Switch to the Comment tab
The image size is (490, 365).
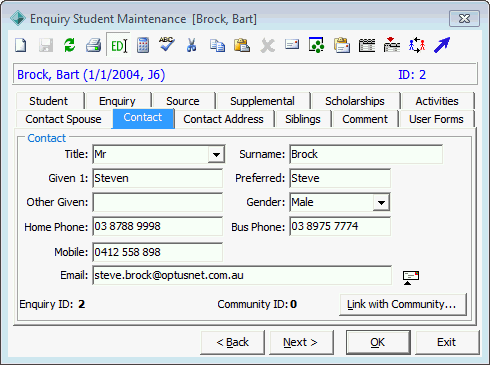click(365, 119)
